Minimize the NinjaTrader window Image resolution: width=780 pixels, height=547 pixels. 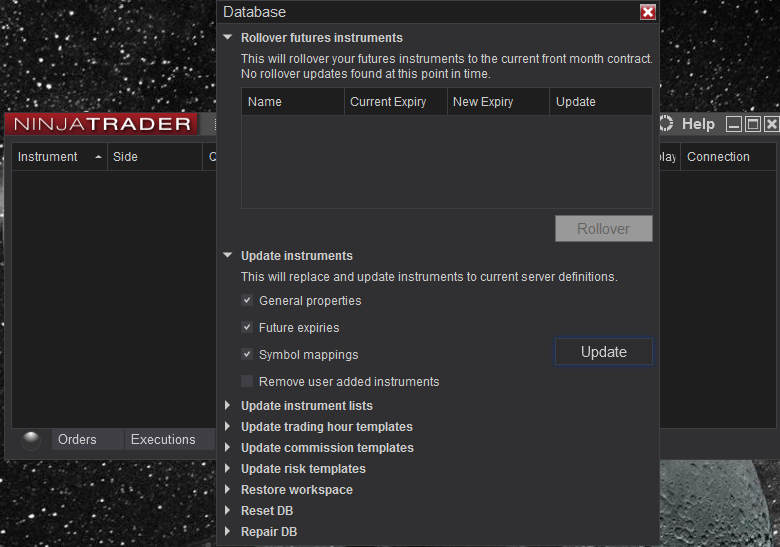point(734,124)
